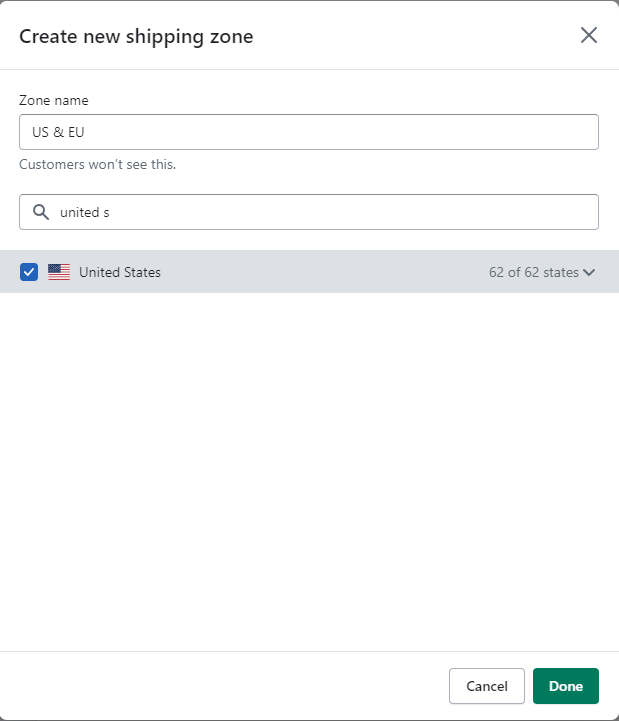619x721 pixels.
Task: Open the '62 of 62 states' dropdown
Action: (542, 272)
